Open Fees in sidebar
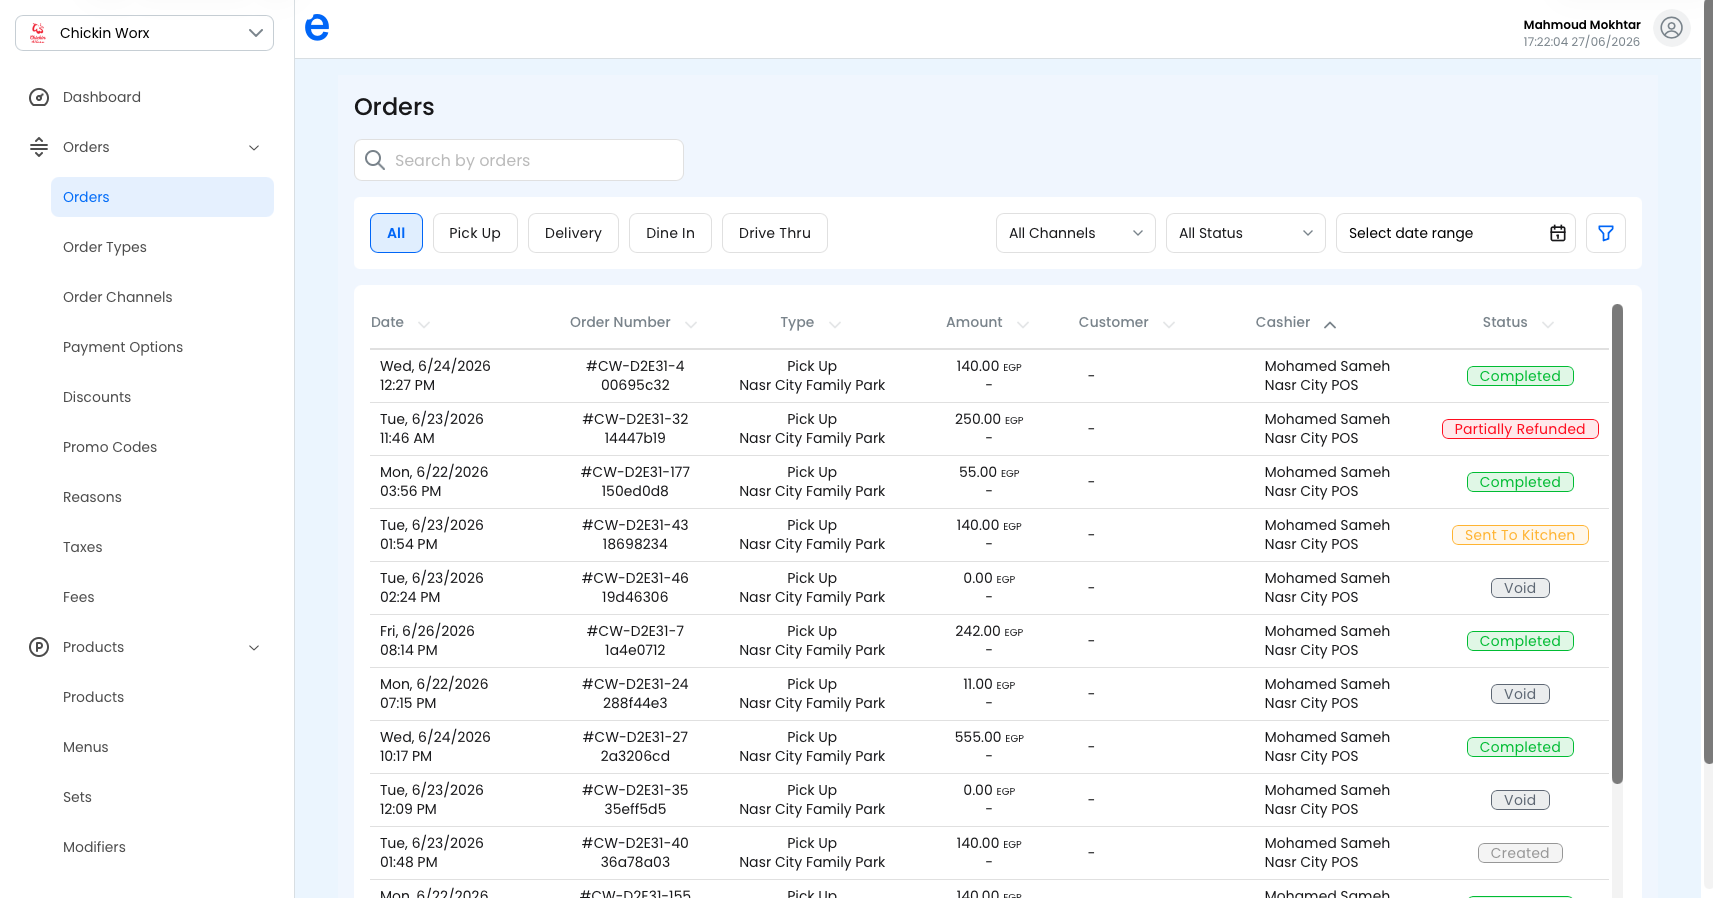1713x898 pixels. tap(79, 597)
